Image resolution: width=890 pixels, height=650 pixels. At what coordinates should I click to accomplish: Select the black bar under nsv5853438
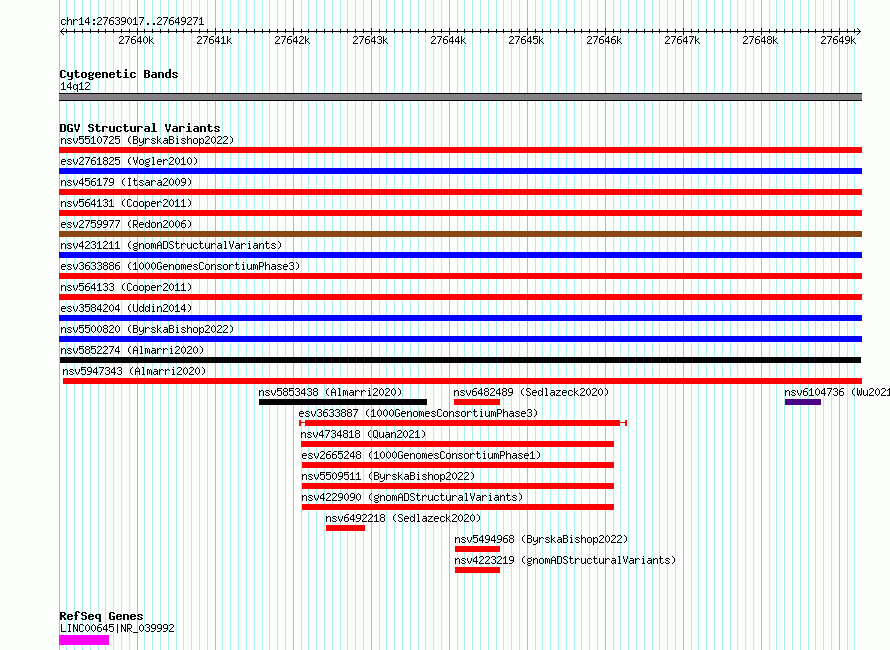(x=343, y=402)
